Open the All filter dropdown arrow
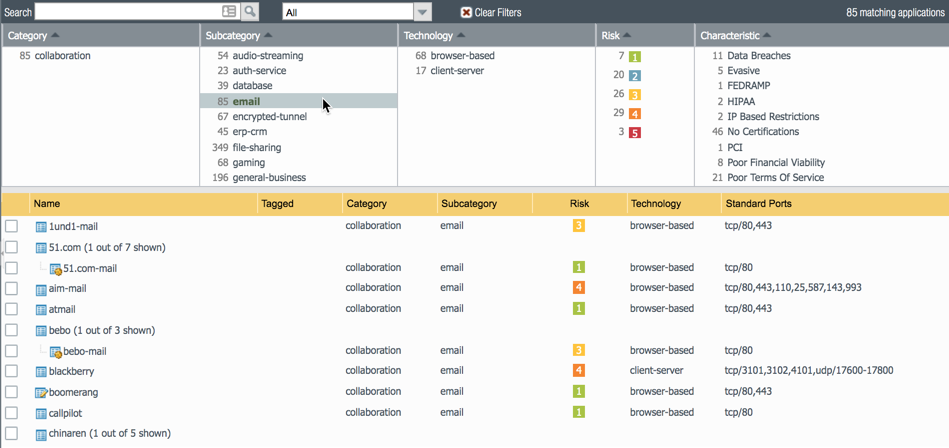The height and width of the screenshot is (448, 949). click(x=423, y=12)
